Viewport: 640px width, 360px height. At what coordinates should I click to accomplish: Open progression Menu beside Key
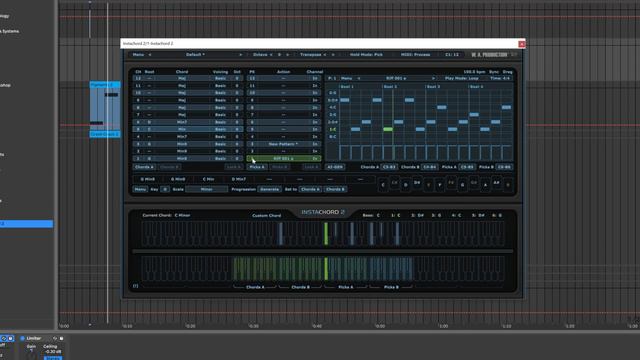pos(140,189)
